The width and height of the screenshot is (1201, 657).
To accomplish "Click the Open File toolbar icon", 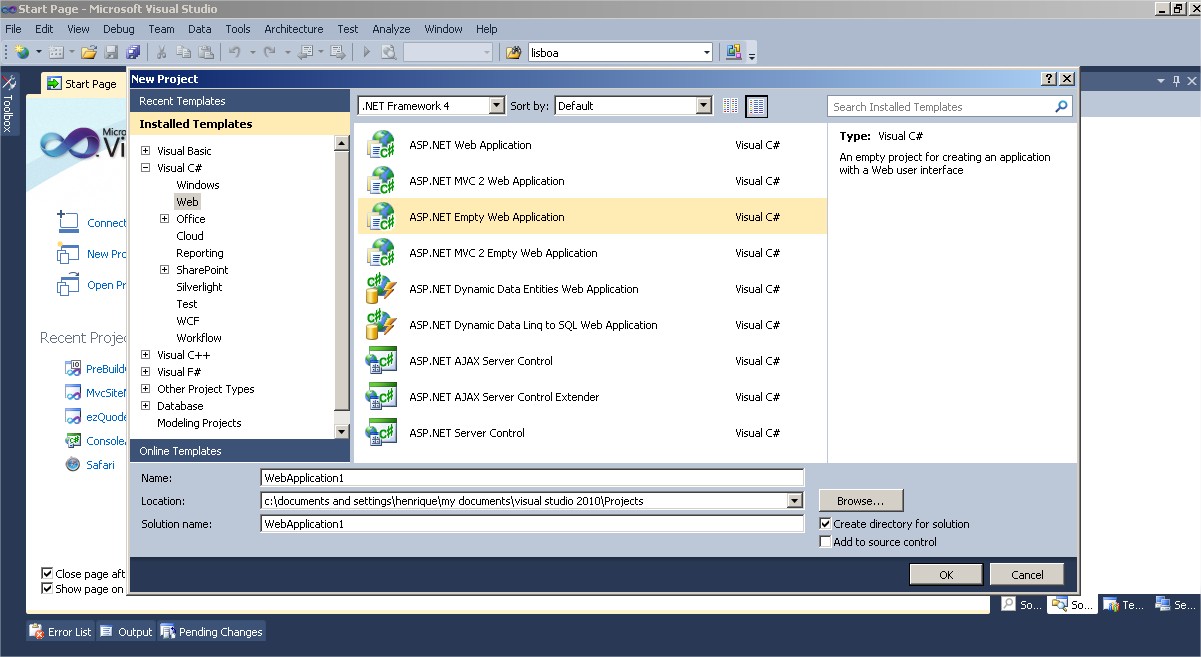I will 88,52.
